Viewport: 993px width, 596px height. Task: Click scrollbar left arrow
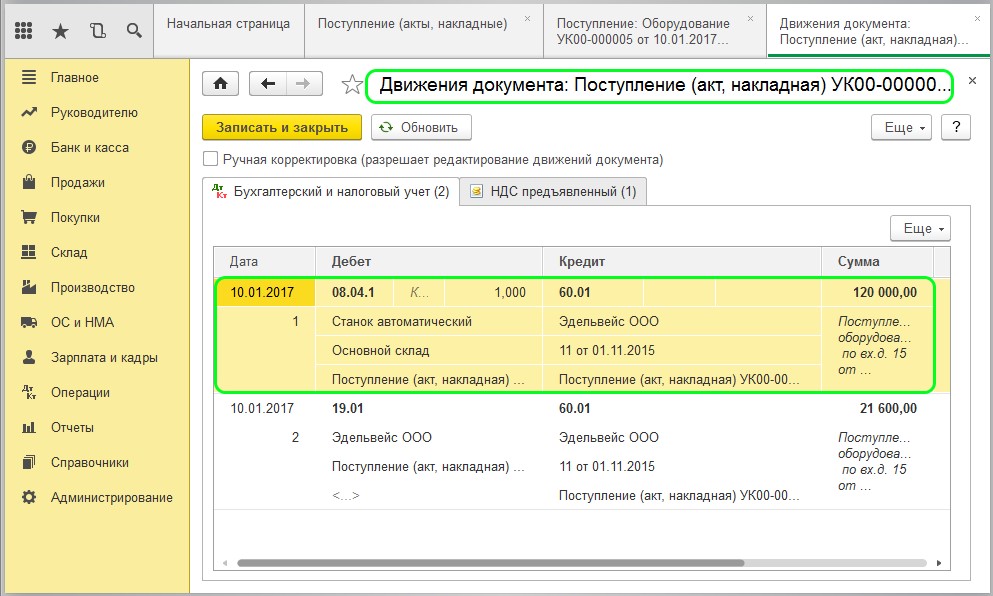point(224,563)
